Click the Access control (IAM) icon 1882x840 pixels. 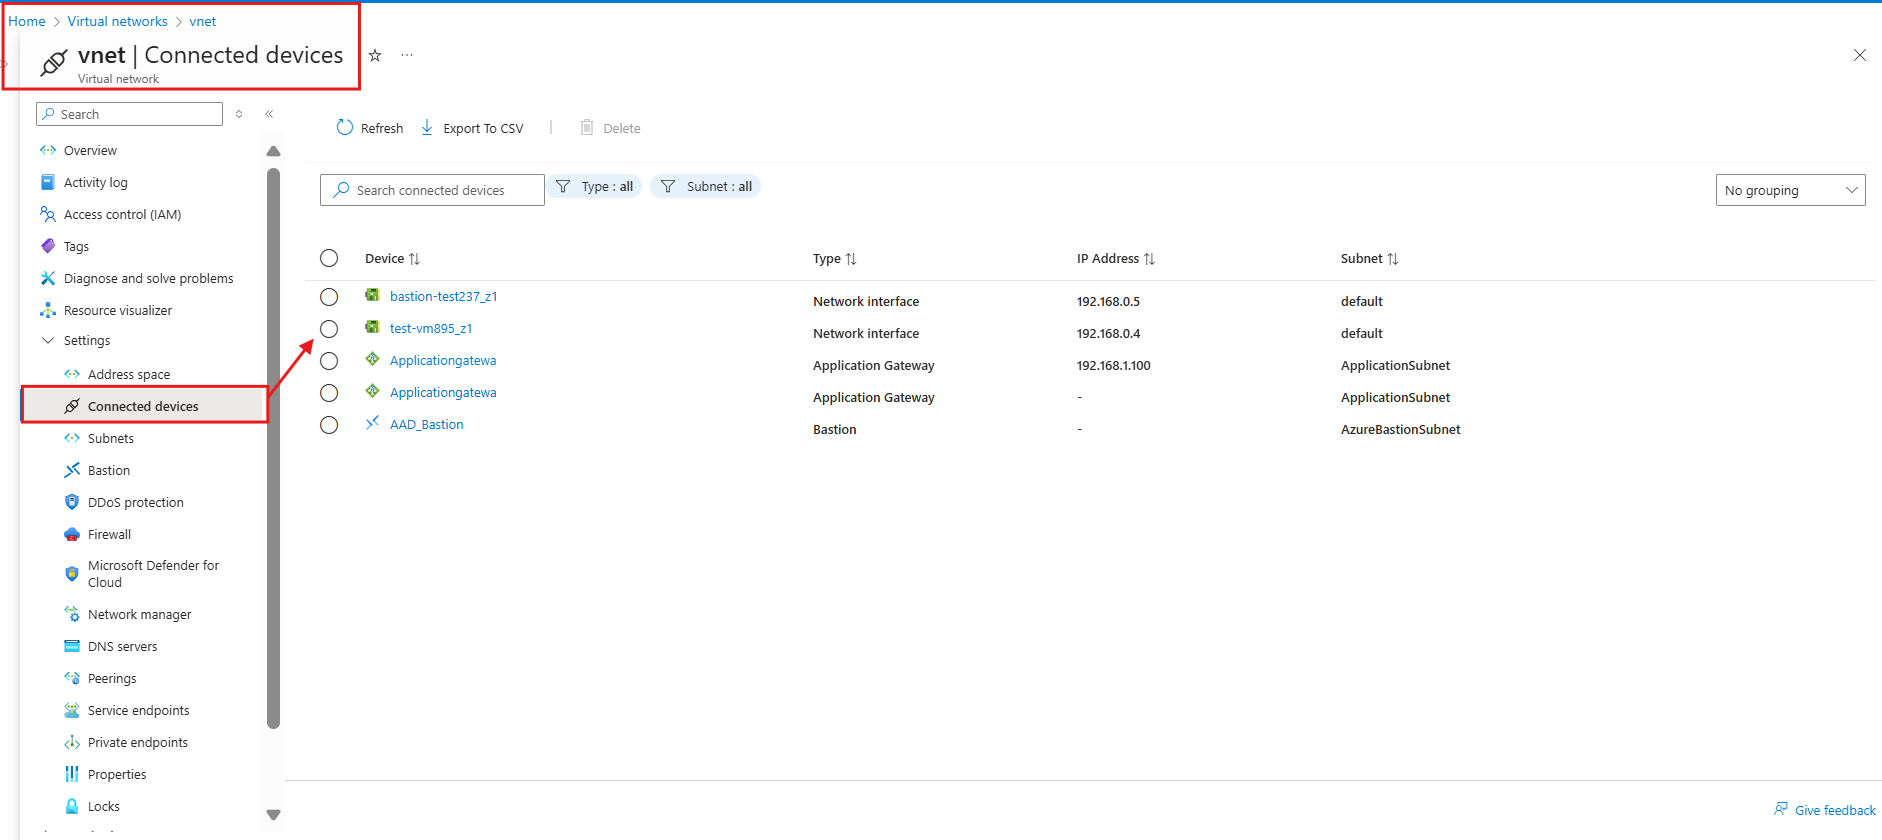click(x=47, y=214)
